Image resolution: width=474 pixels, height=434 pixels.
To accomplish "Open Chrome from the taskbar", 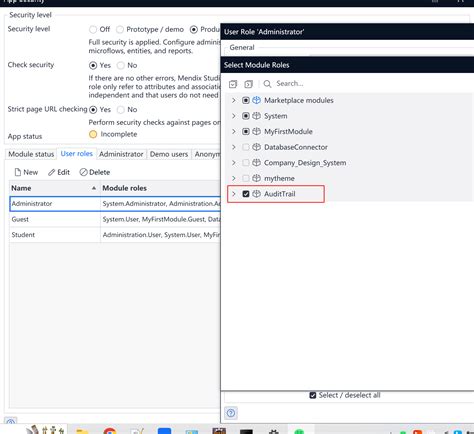I will click(x=110, y=431).
